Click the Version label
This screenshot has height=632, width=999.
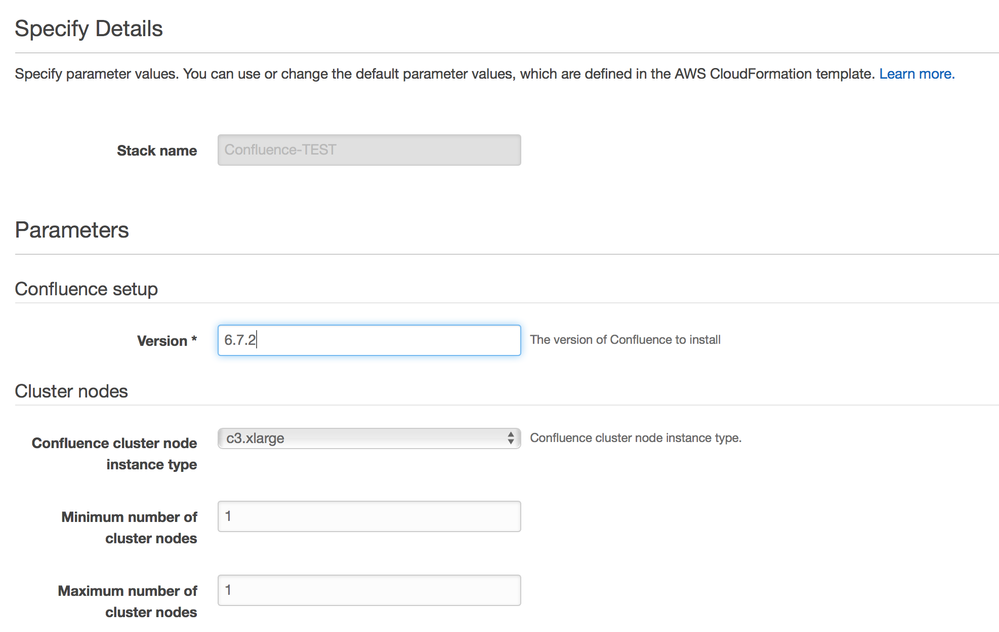pyautogui.click(x=167, y=341)
